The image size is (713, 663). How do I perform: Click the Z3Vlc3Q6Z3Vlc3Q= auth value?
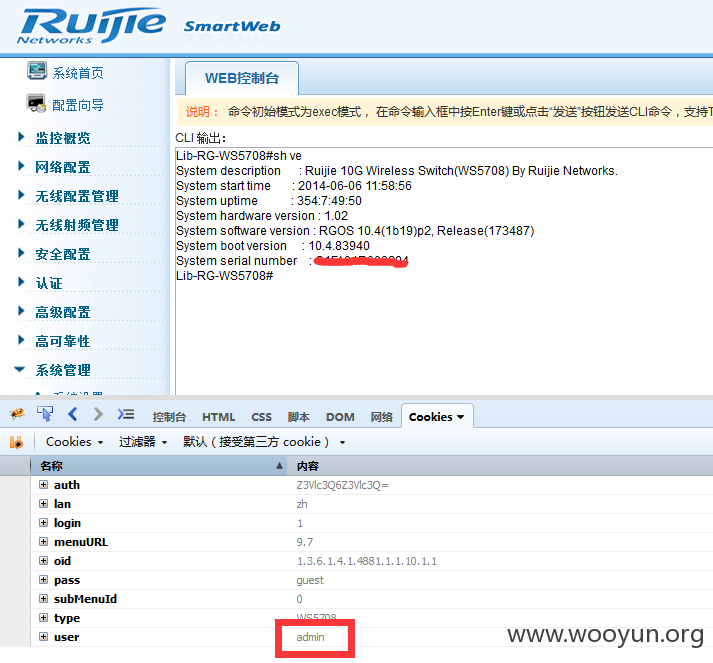[342, 485]
